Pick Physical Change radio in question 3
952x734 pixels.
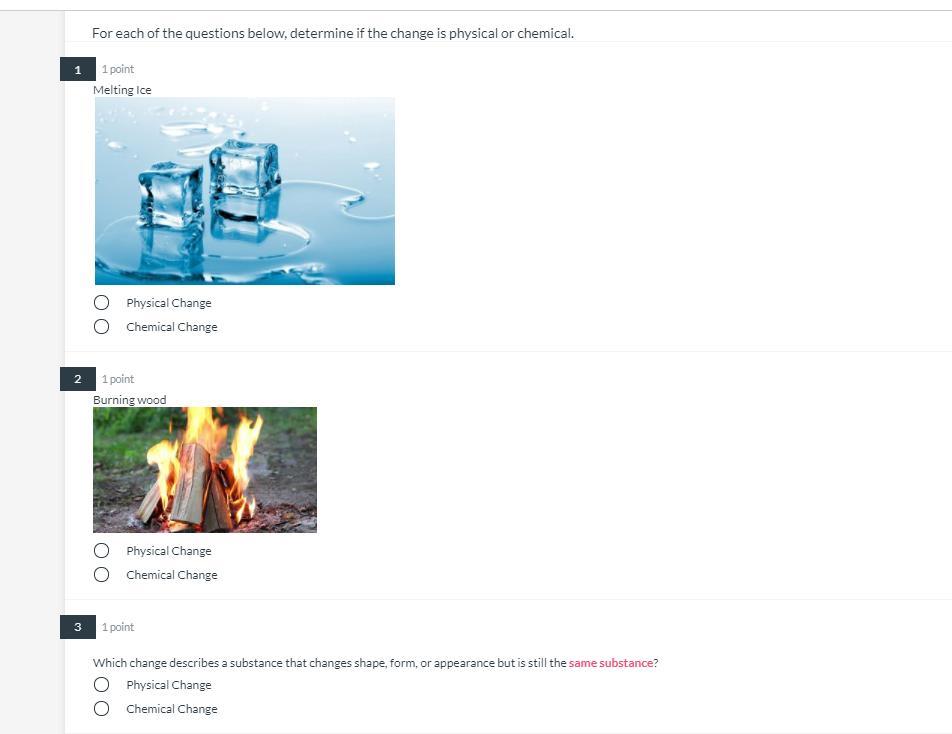pyautogui.click(x=101, y=685)
